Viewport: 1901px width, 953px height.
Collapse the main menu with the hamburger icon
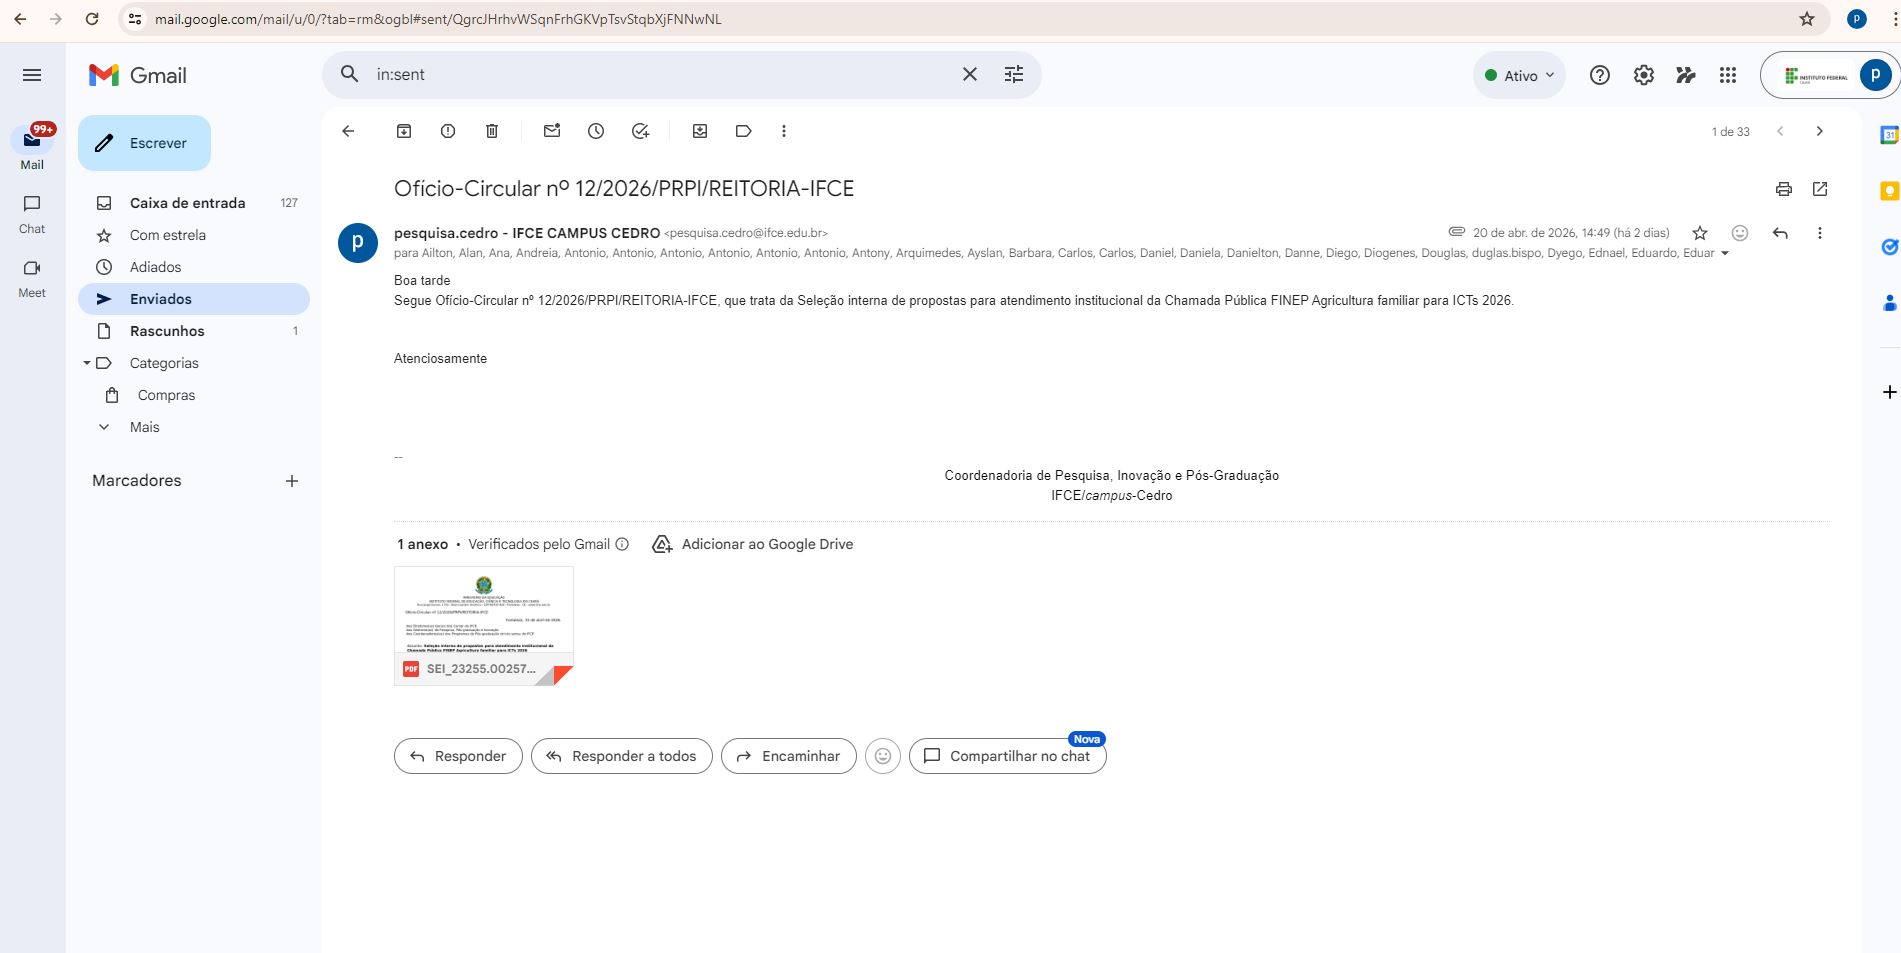click(x=32, y=75)
